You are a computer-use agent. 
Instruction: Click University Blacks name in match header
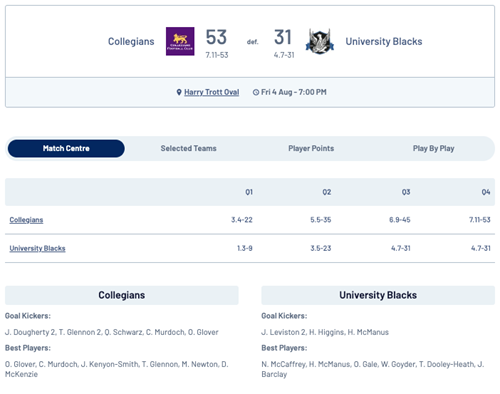[384, 41]
